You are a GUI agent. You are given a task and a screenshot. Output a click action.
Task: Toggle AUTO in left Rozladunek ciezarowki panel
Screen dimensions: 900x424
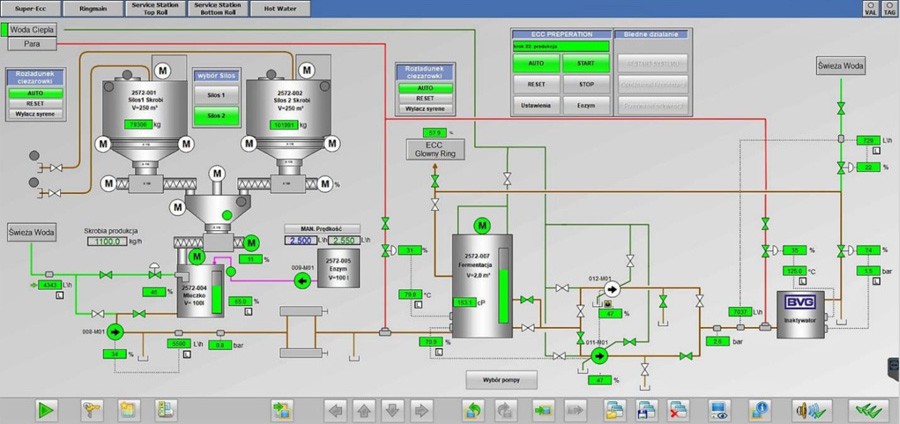36,93
